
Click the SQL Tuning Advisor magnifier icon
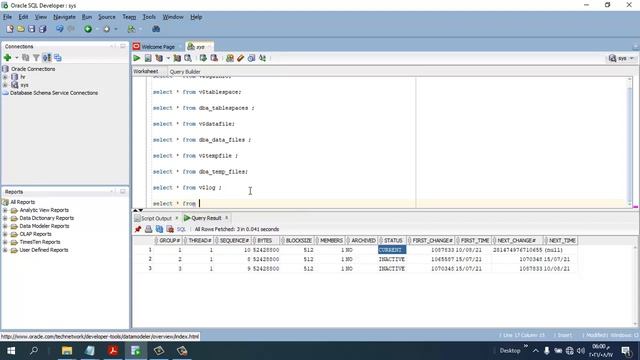[188, 58]
